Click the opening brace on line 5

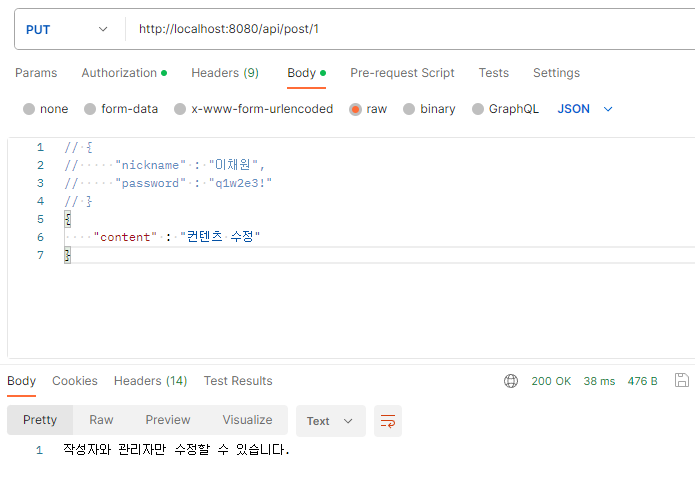click(x=67, y=219)
